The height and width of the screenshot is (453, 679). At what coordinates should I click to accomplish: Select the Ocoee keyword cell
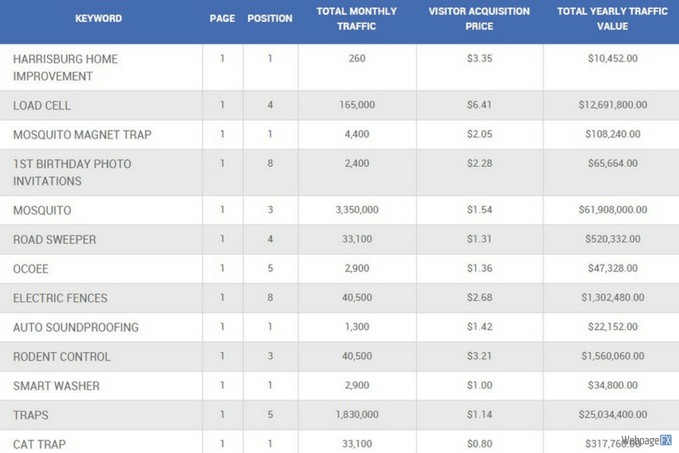point(31,269)
